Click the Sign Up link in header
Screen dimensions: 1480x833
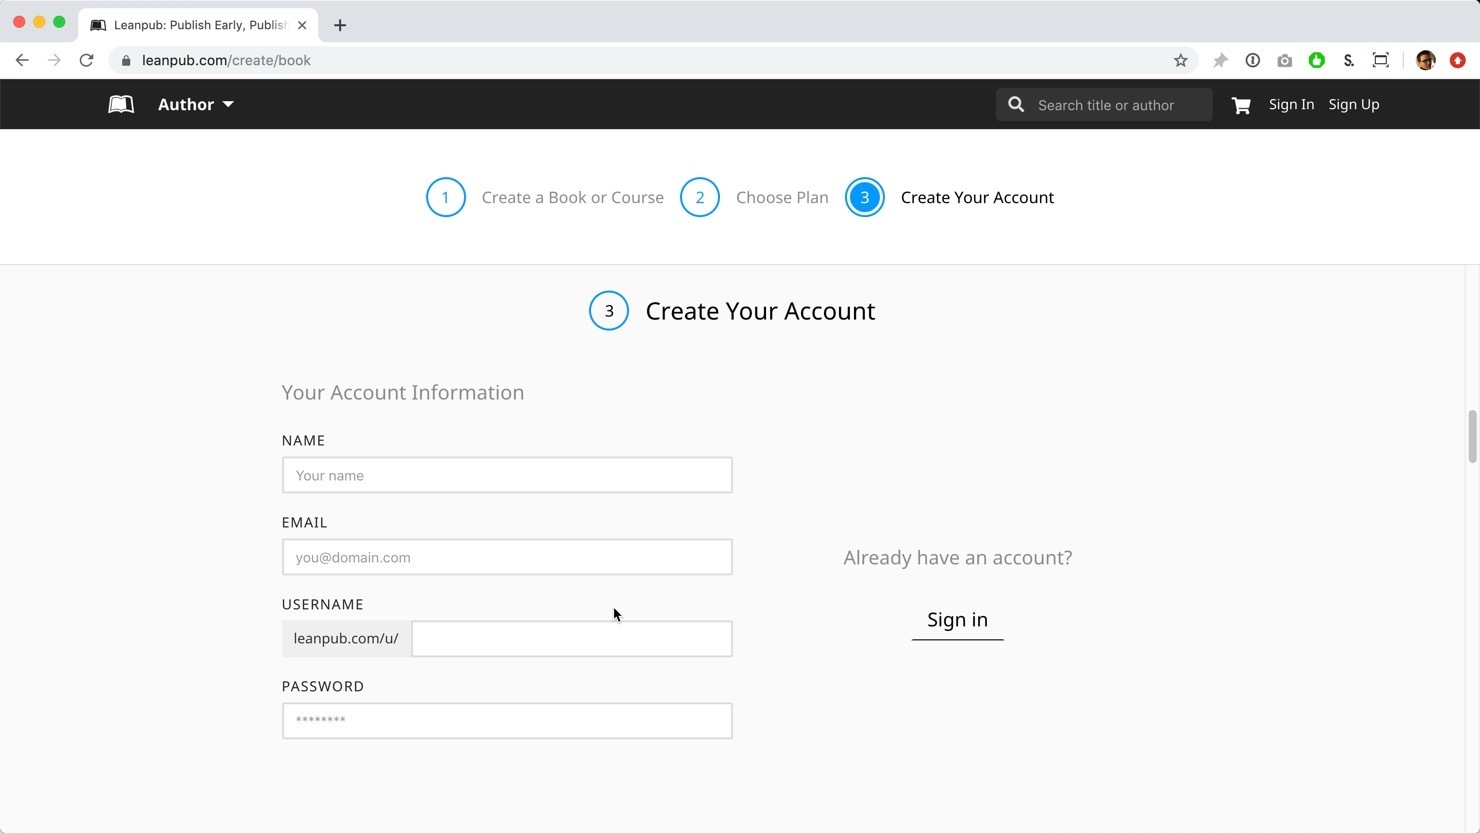[x=1353, y=104]
